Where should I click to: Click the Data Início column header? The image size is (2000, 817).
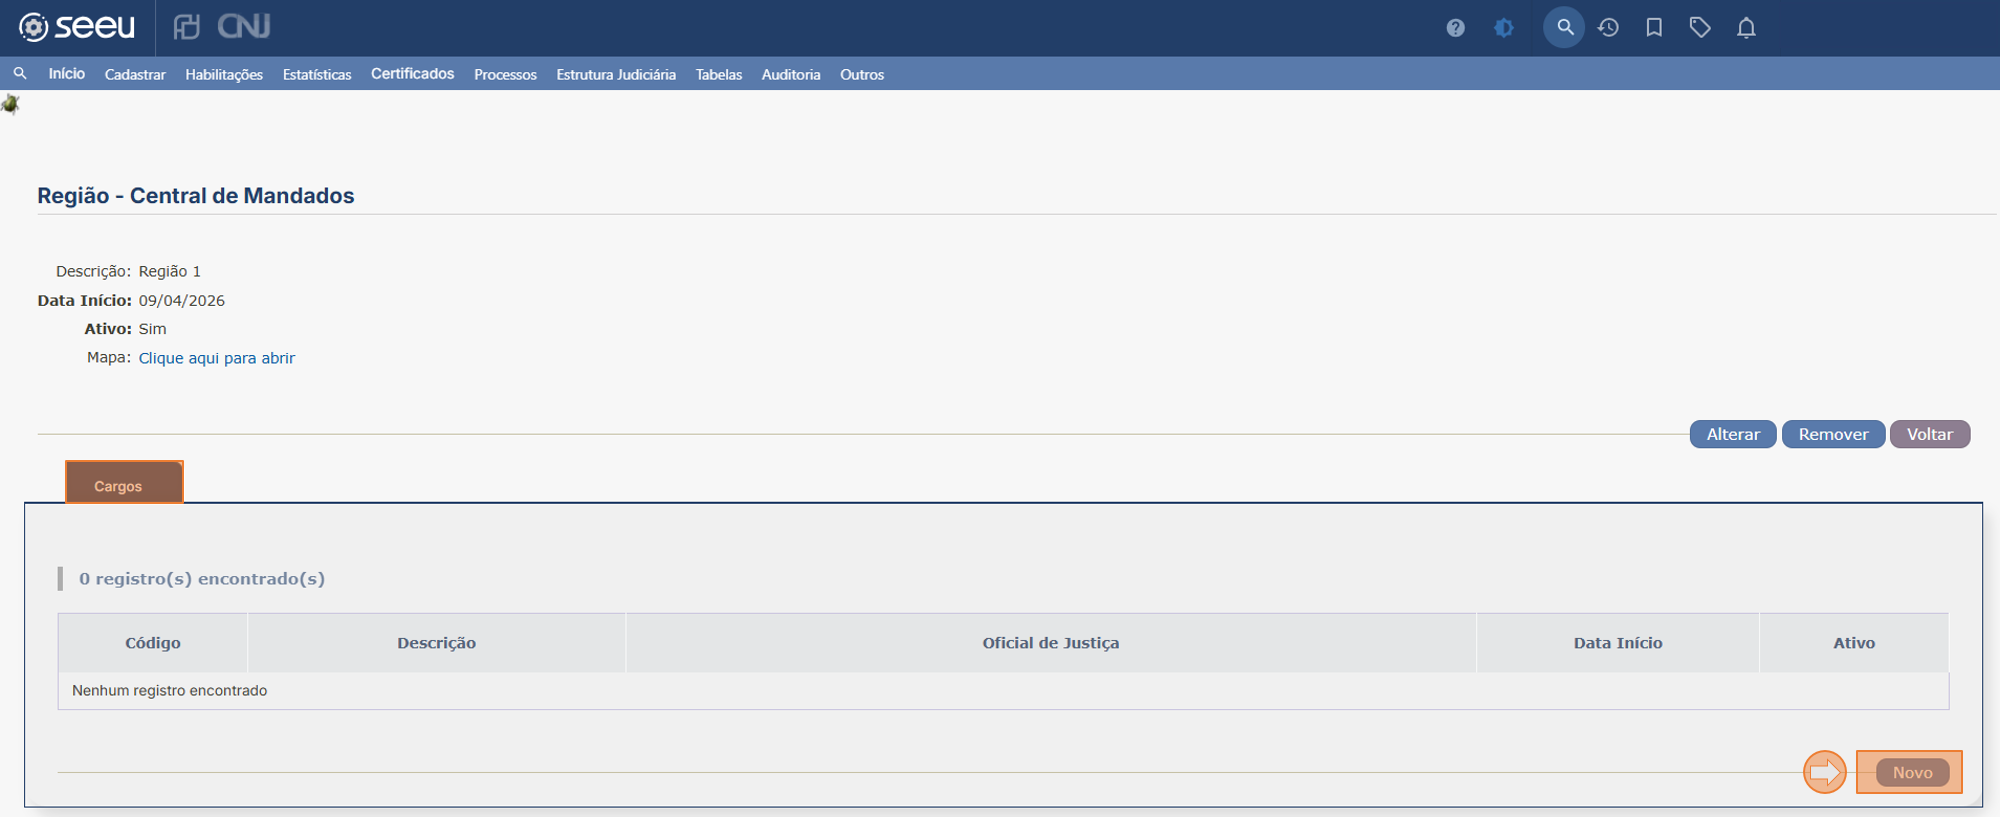[1618, 643]
